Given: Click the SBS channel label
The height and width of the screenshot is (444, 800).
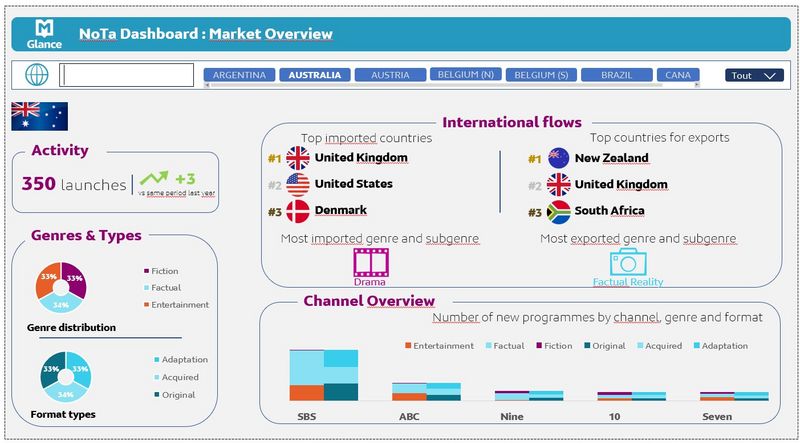Looking at the screenshot, I should click(x=307, y=416).
